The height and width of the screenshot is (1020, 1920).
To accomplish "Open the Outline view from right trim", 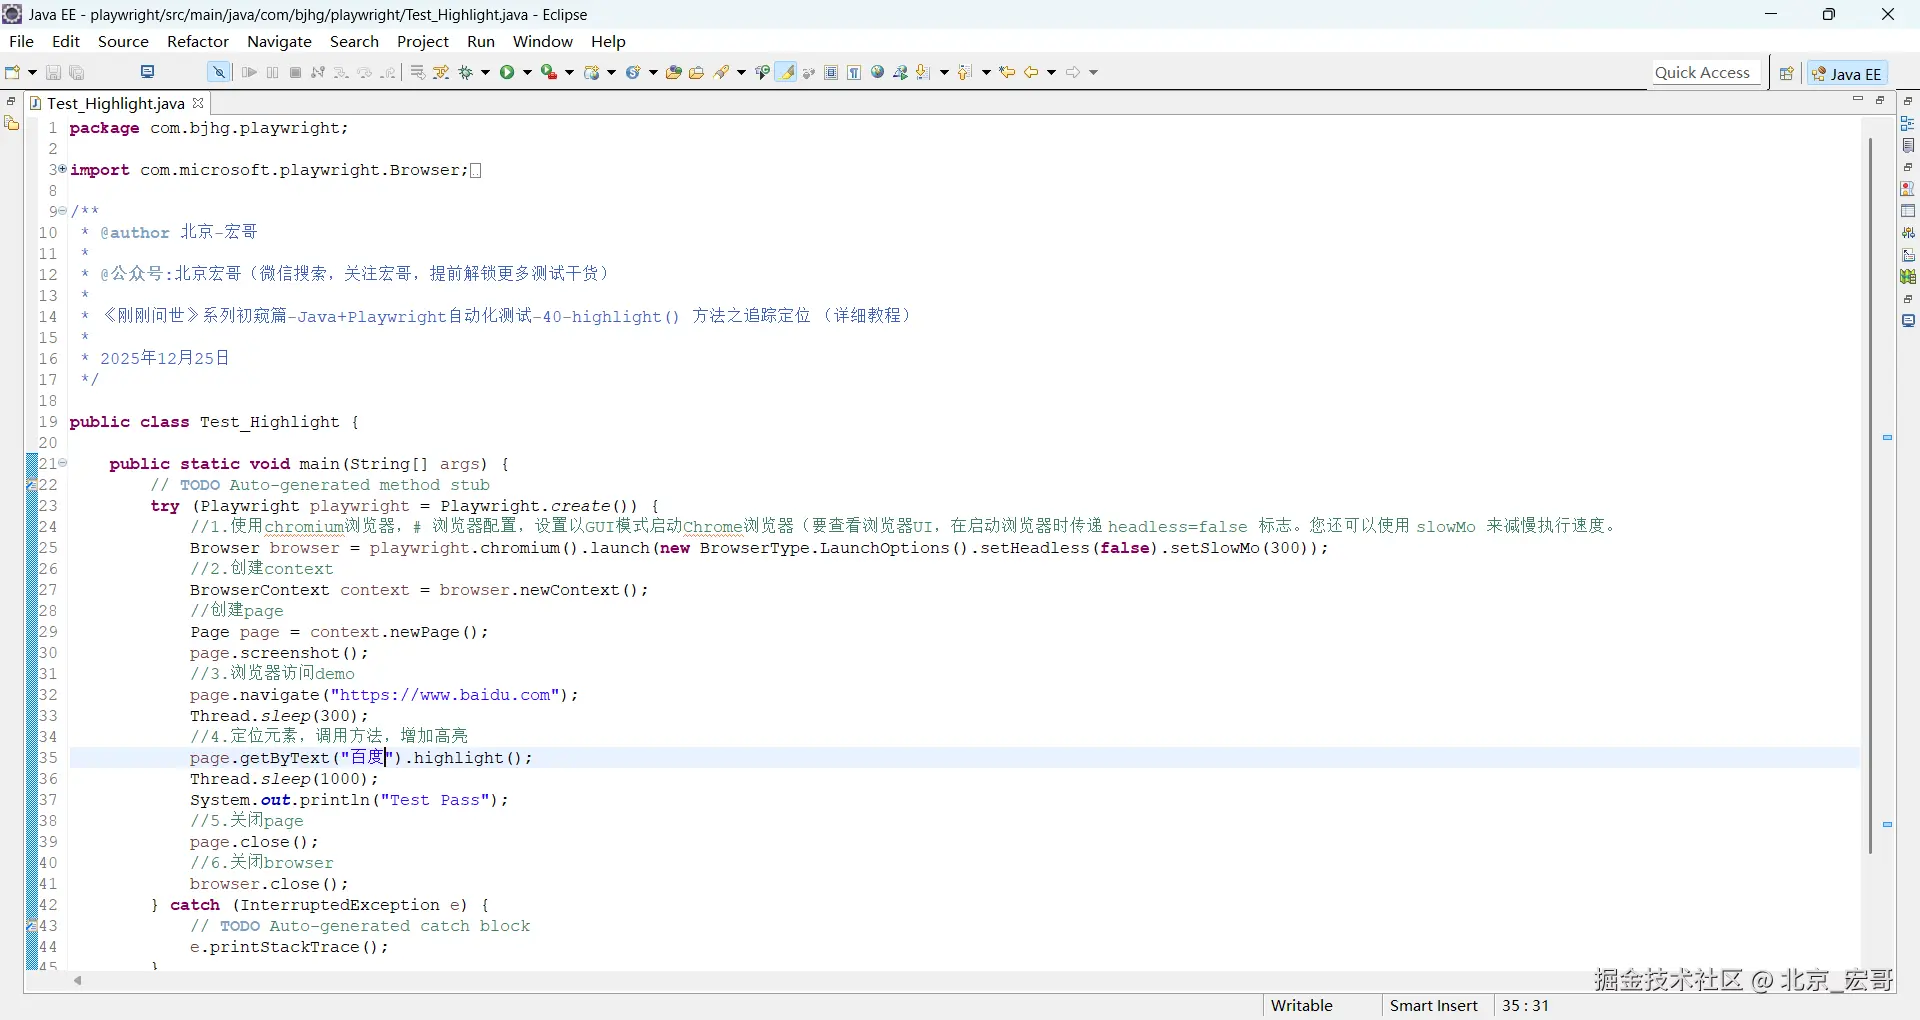I will [x=1908, y=123].
